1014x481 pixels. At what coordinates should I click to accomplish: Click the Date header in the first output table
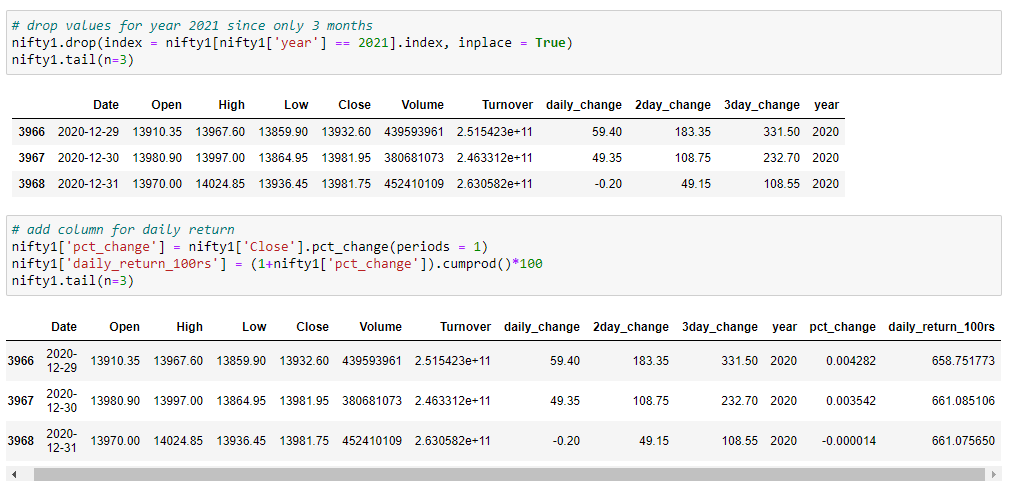point(106,105)
